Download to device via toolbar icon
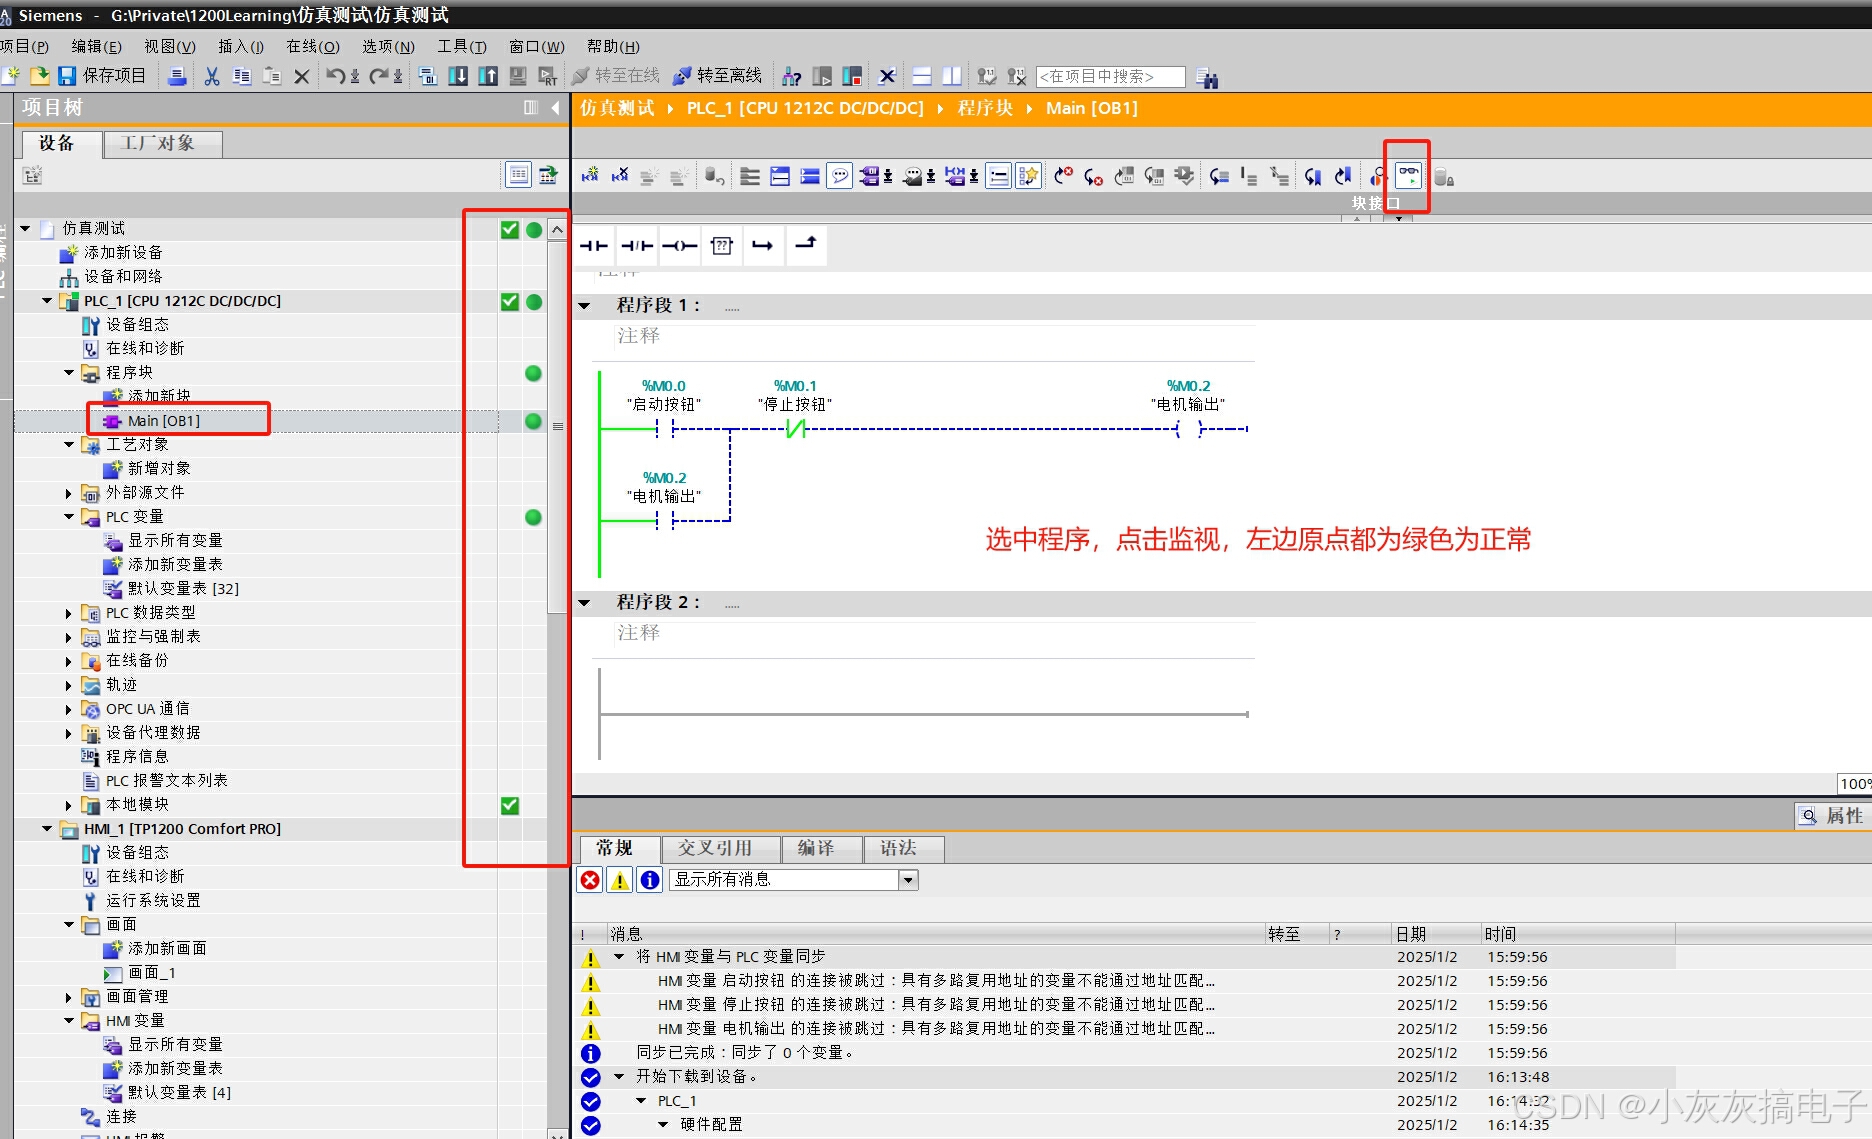Viewport: 1872px width, 1139px height. click(x=458, y=76)
